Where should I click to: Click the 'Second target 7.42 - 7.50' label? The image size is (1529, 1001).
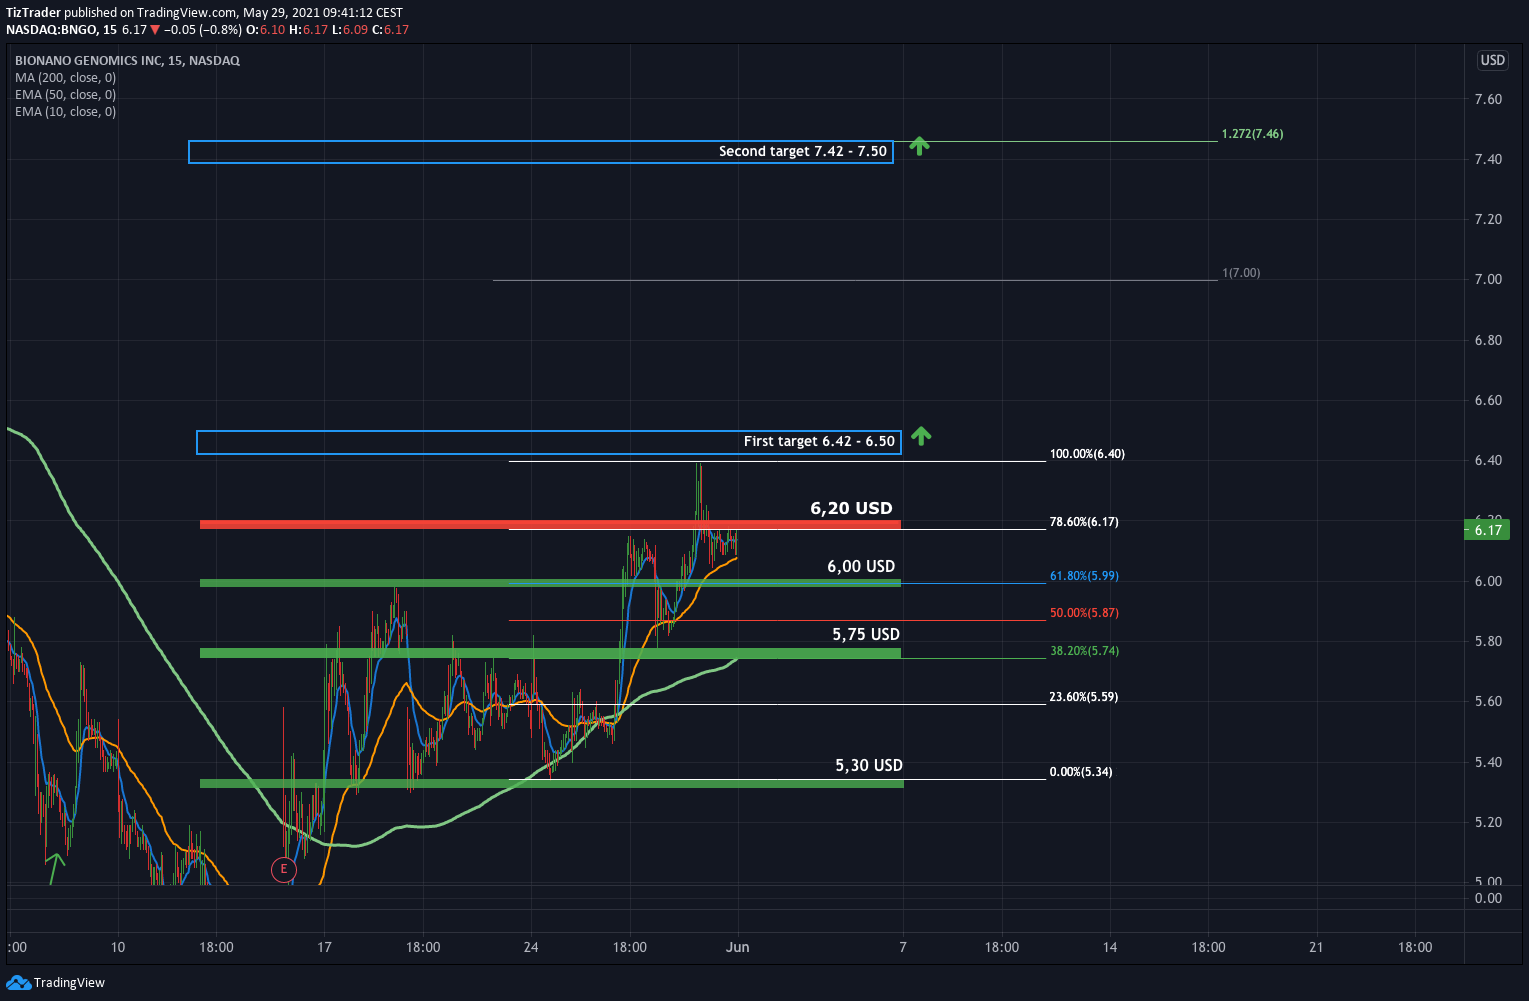[x=803, y=151]
